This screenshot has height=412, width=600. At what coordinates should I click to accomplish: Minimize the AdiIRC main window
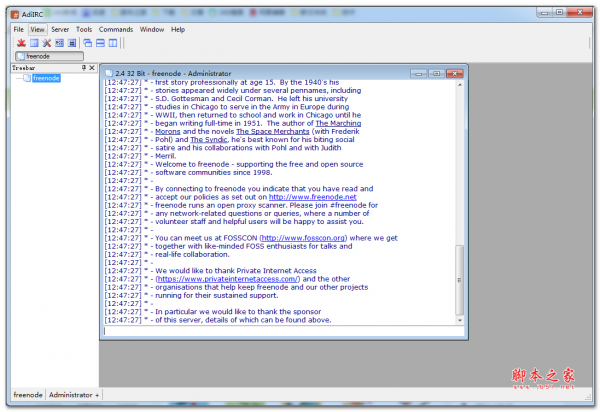point(545,13)
